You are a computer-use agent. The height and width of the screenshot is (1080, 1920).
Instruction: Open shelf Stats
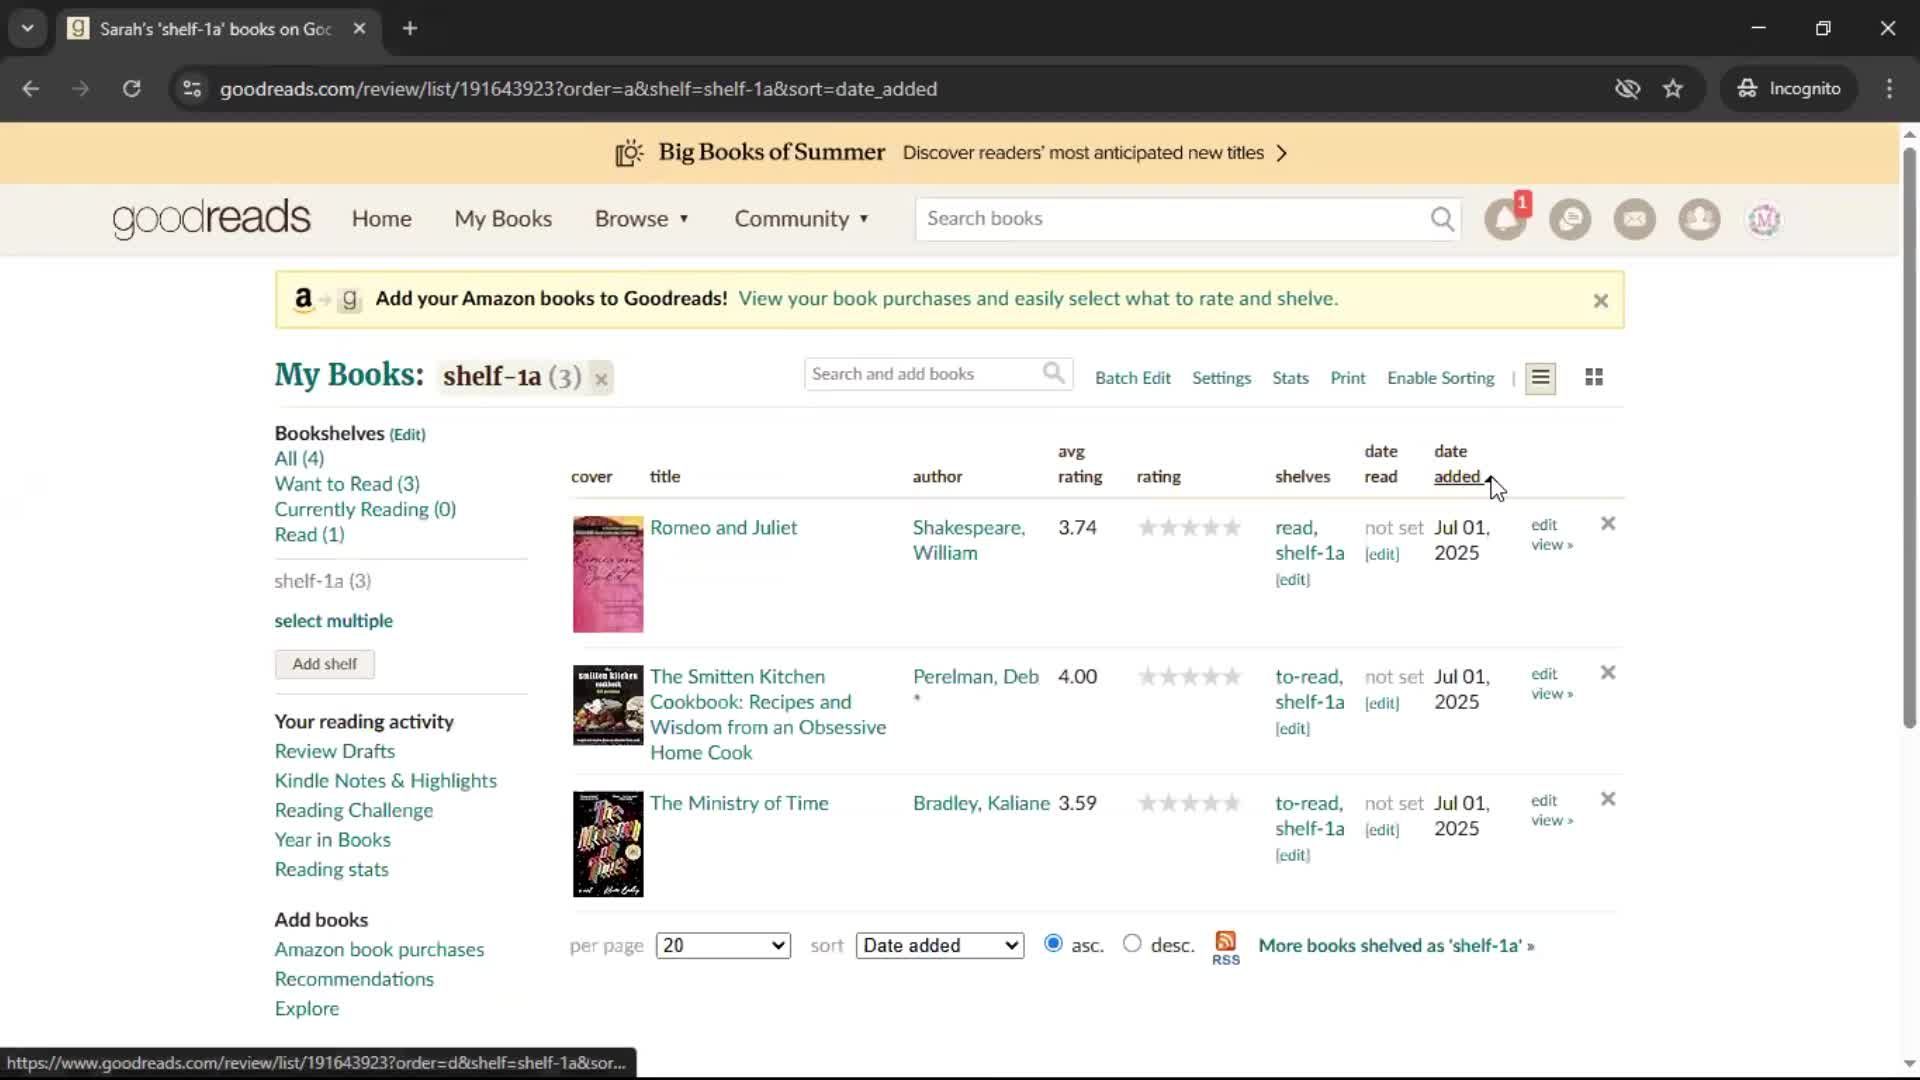(1290, 378)
